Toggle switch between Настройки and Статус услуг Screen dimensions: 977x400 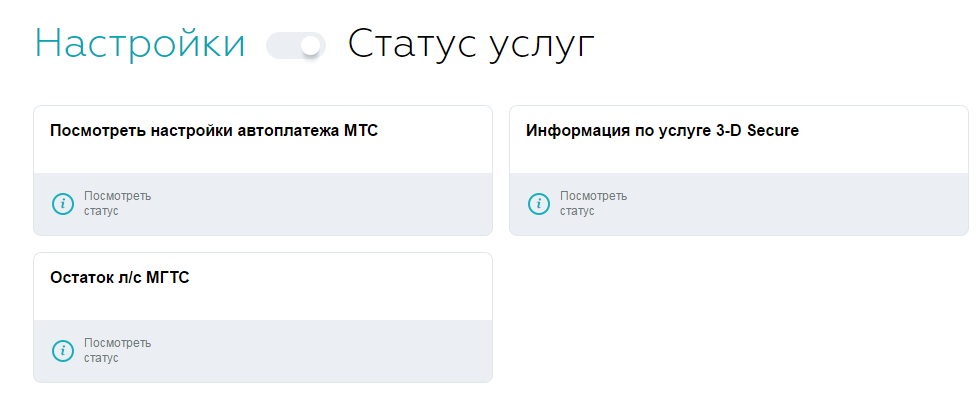[296, 46]
